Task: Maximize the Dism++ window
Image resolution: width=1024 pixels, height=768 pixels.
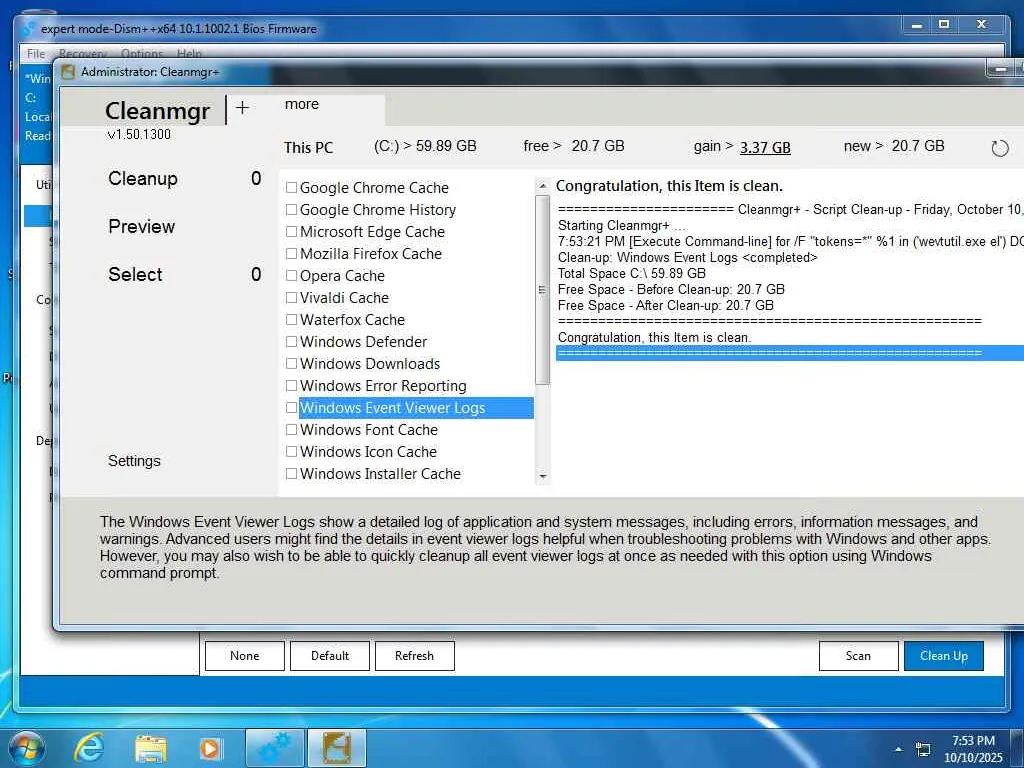Action: [944, 24]
